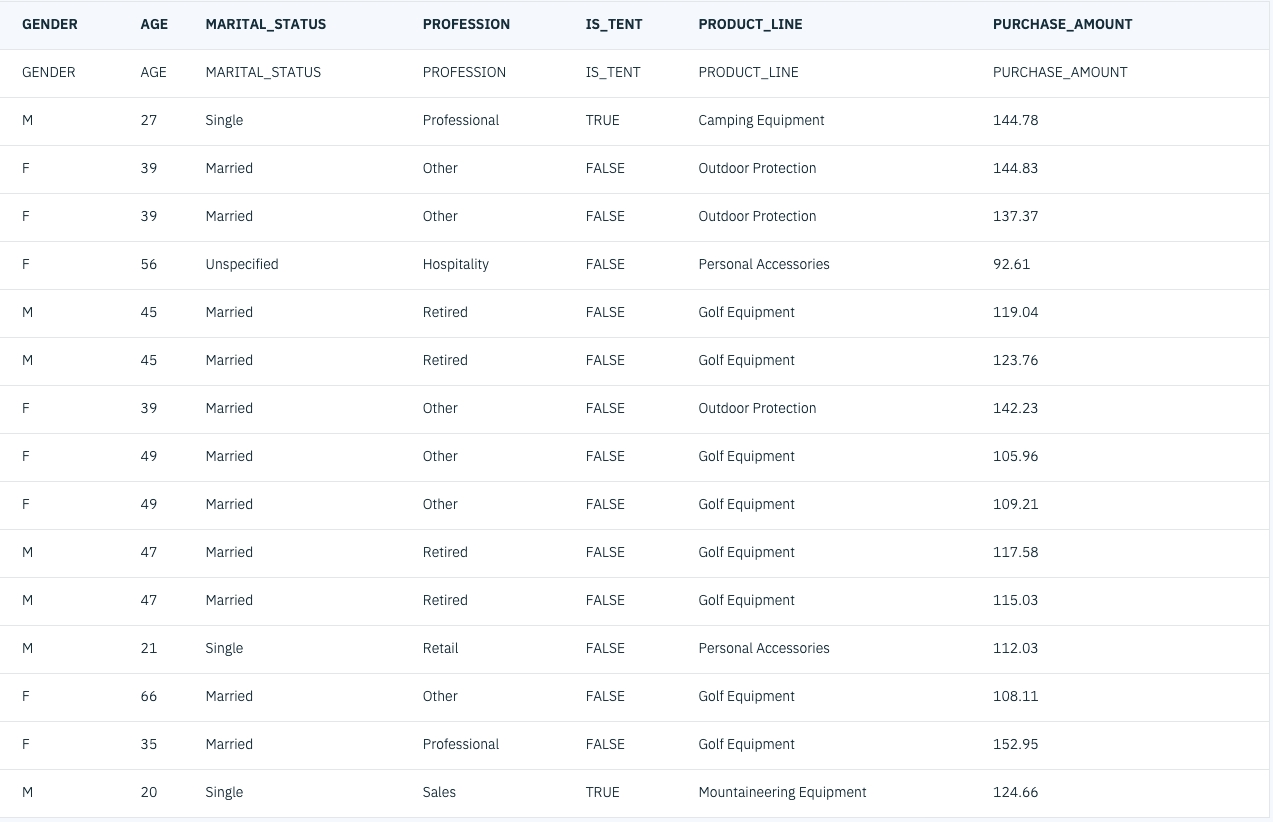This screenshot has height=822, width=1273.
Task: Click the age 56 cell
Action: 149,264
